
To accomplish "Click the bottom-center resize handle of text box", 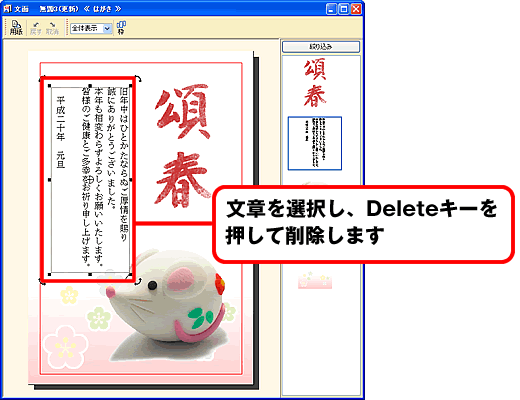I will (x=90, y=274).
